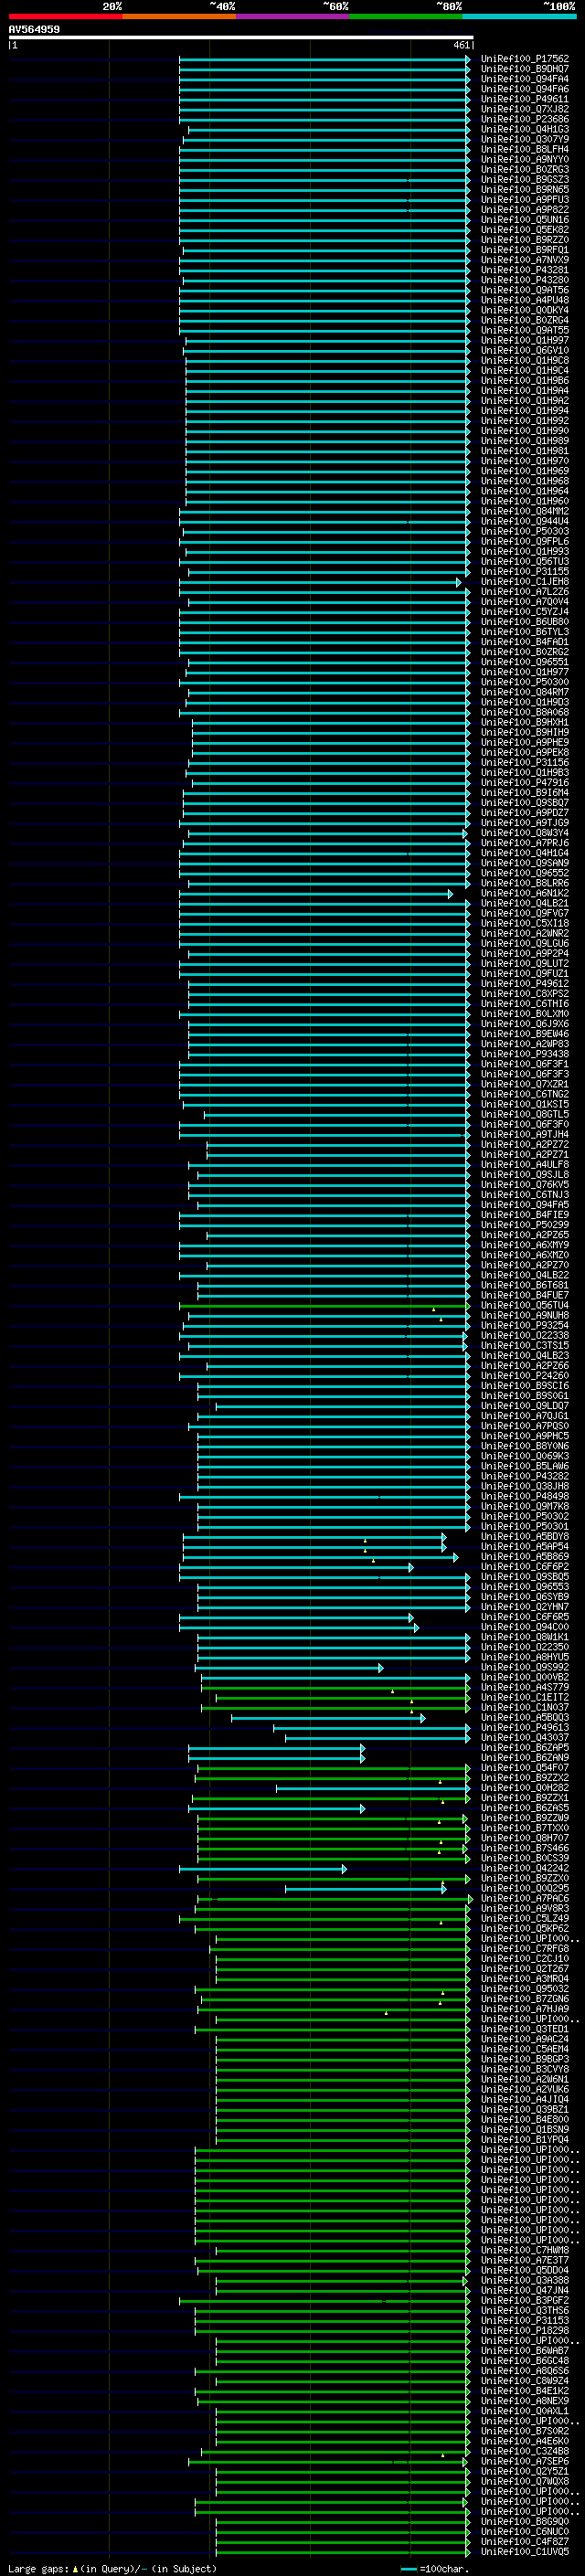585x2576 pixels.
Task: Select the UniRef100_B9RN65 label
Action: click(524, 190)
